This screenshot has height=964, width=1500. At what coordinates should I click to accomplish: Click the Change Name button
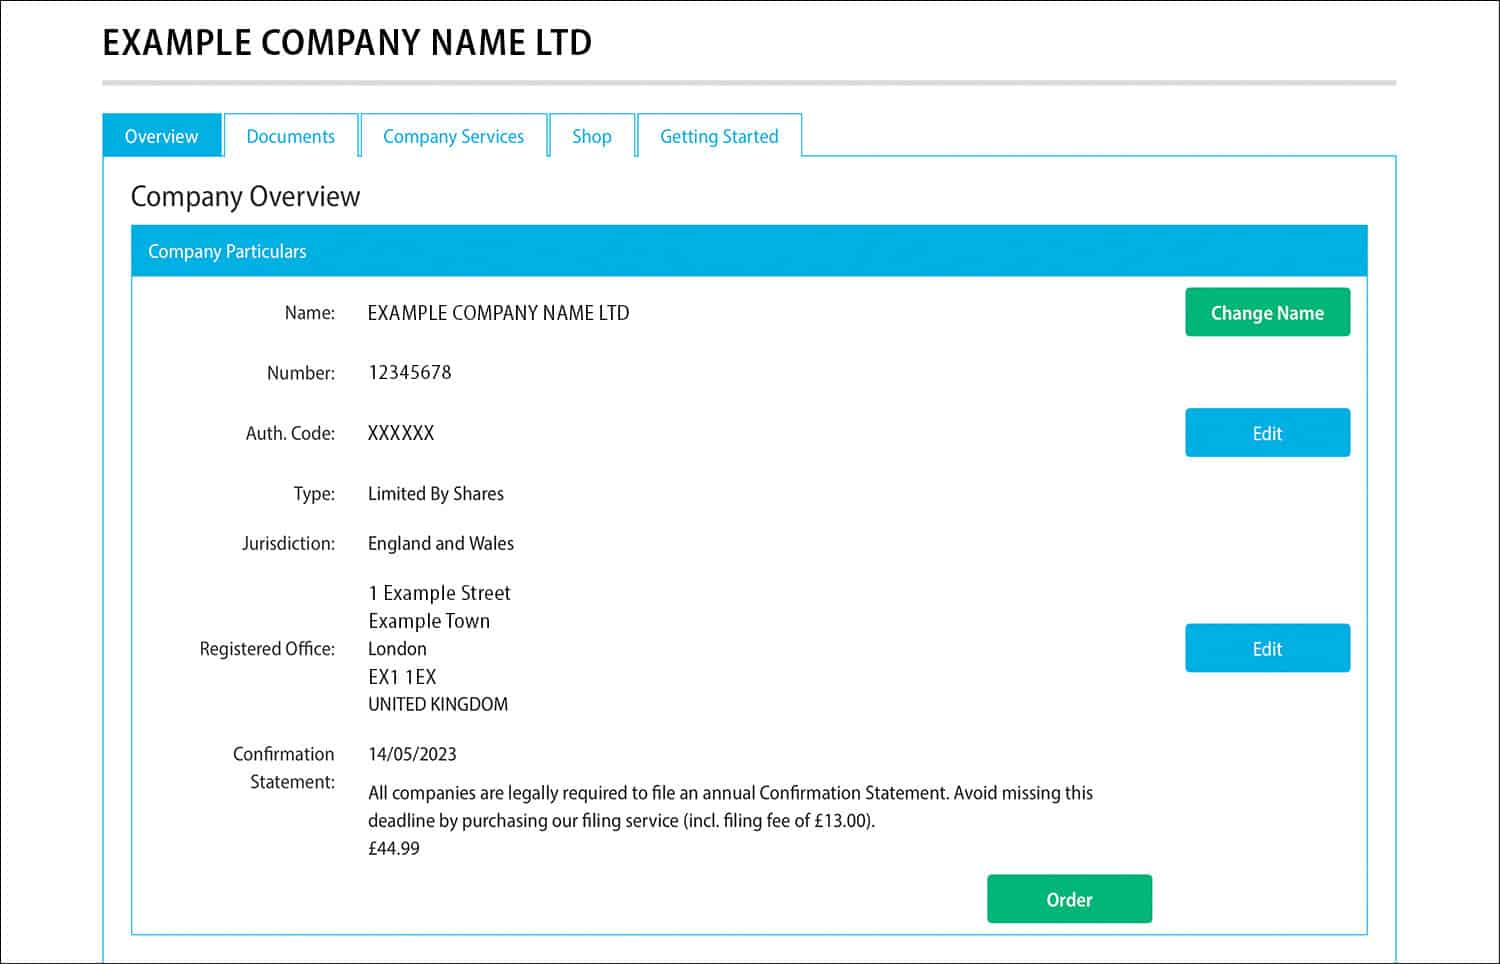(x=1267, y=312)
